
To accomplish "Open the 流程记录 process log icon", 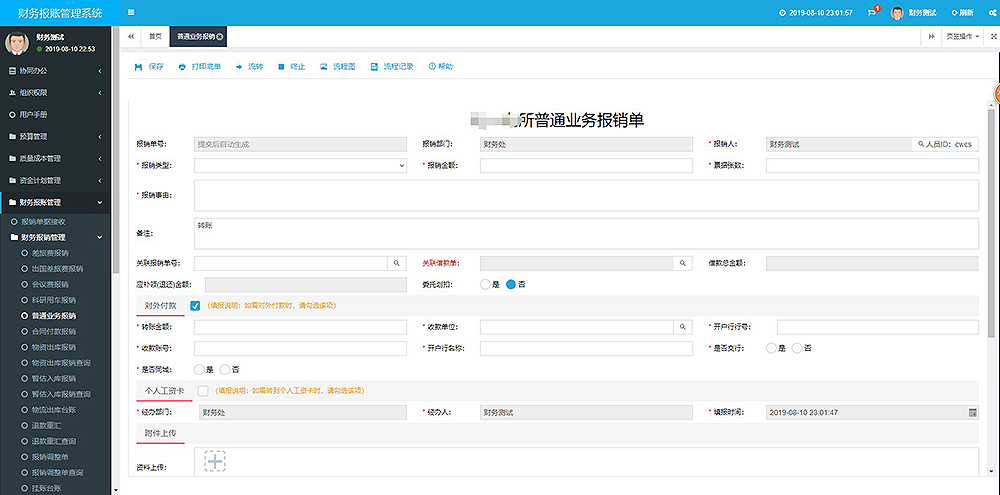I will coord(374,66).
